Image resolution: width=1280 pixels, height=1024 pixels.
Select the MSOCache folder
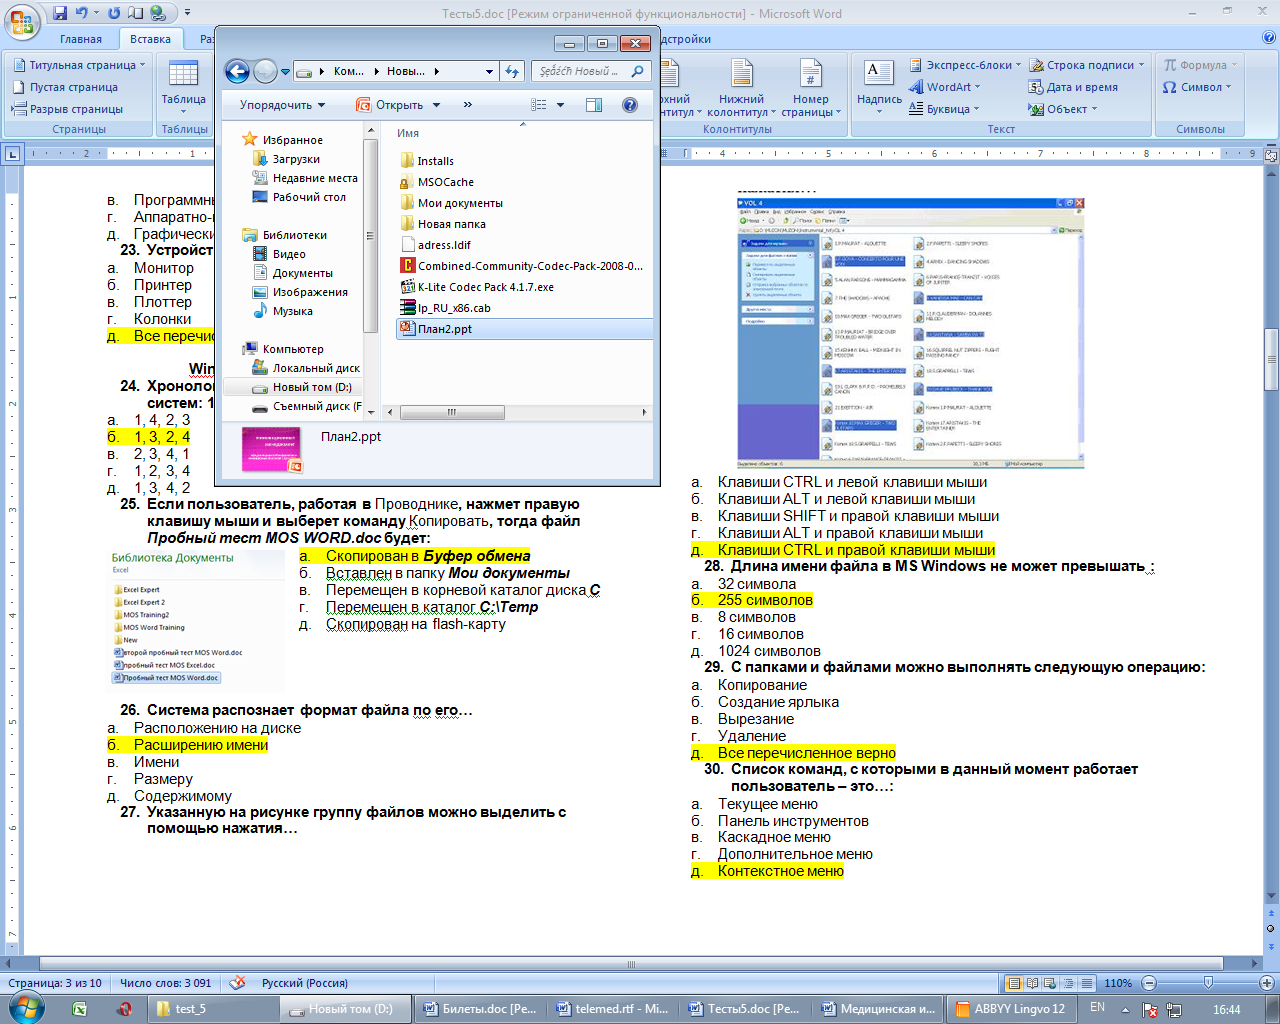click(445, 182)
